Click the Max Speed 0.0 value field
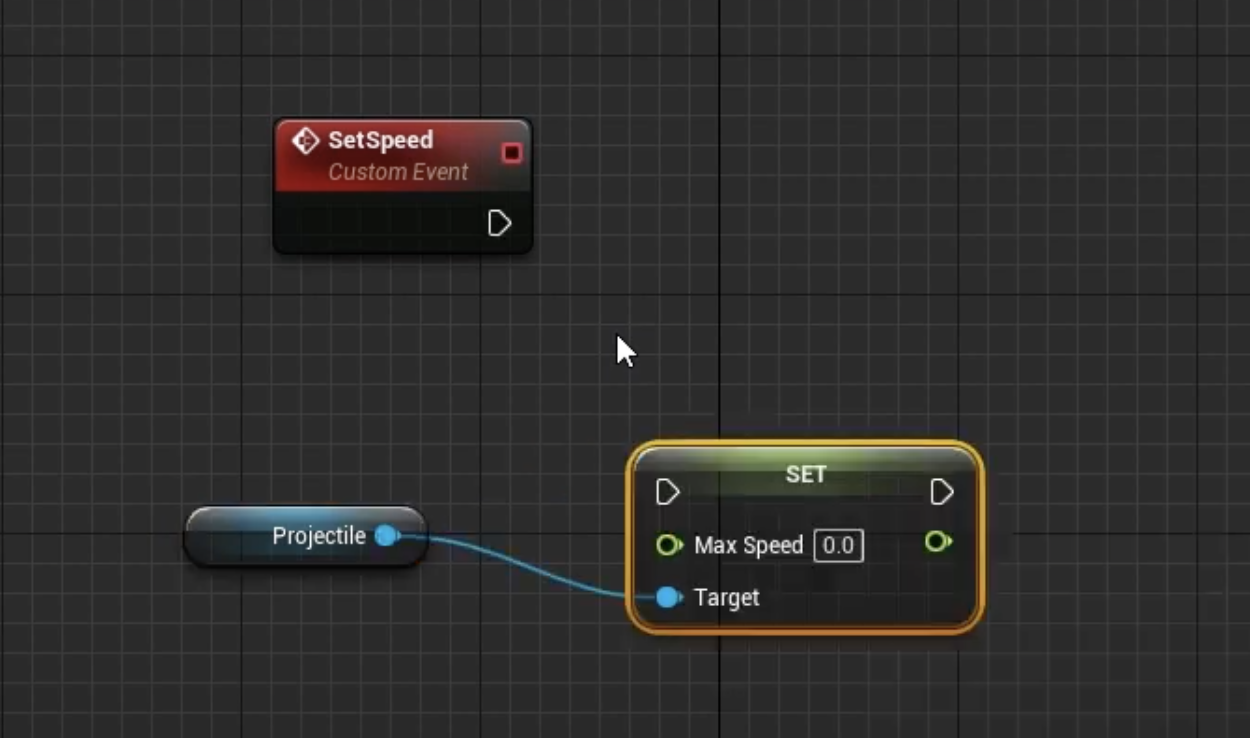Screen dimensions: 1250x738 tap(838, 545)
